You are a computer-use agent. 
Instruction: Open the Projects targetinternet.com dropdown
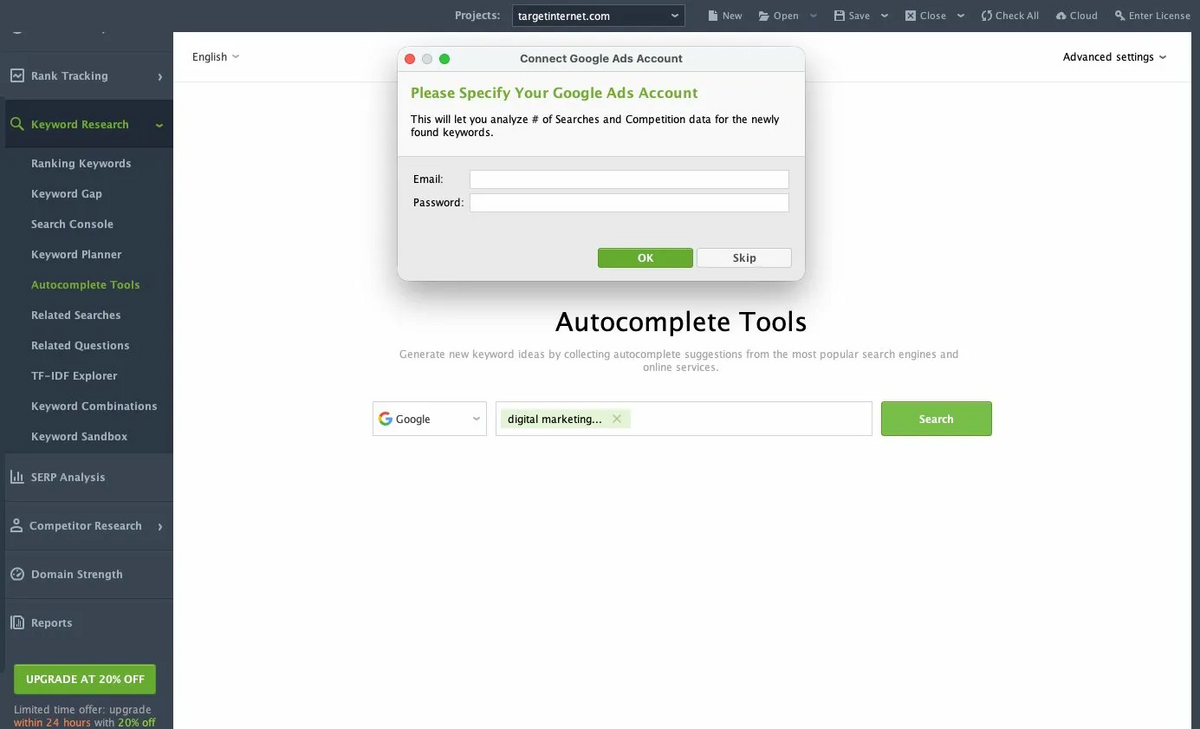[x=598, y=16]
